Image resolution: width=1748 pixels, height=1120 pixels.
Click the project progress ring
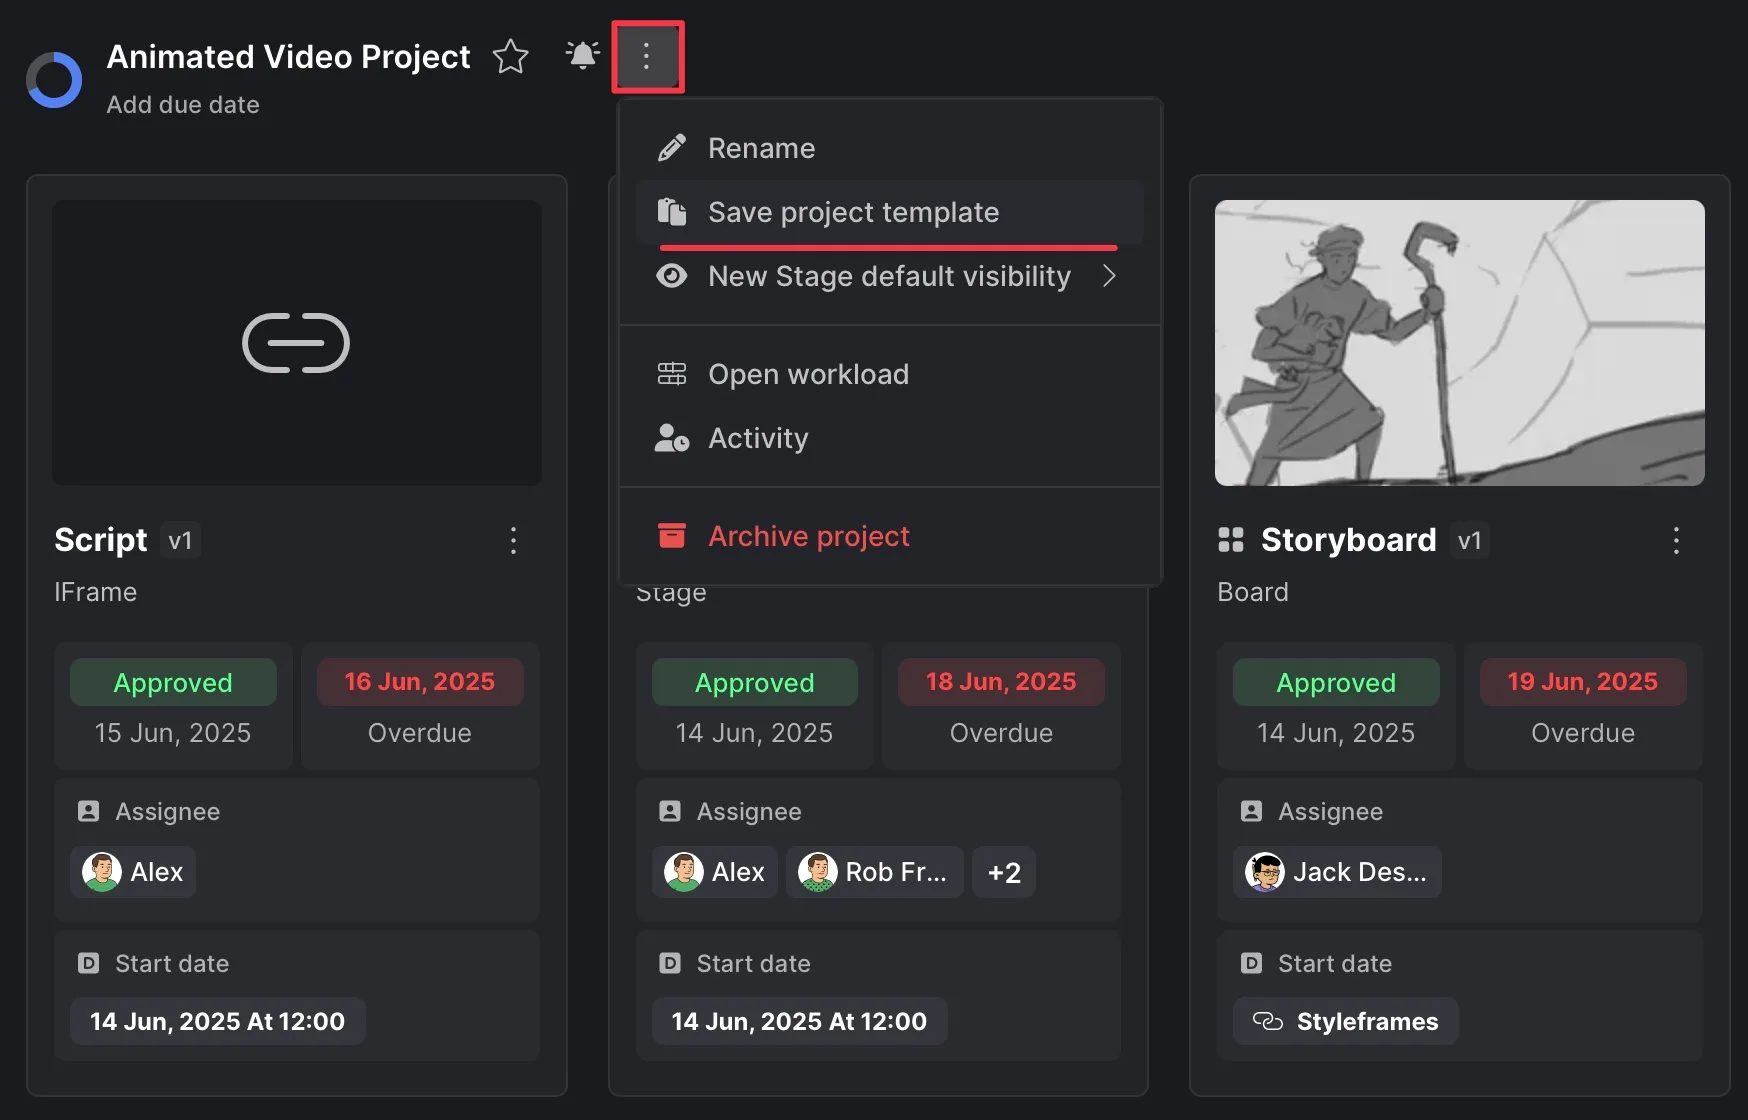tap(54, 79)
